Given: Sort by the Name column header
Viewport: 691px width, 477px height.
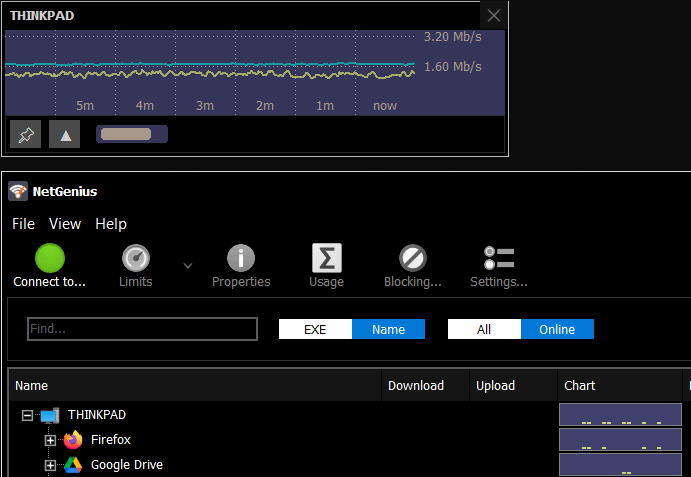Looking at the screenshot, I should tap(195, 386).
